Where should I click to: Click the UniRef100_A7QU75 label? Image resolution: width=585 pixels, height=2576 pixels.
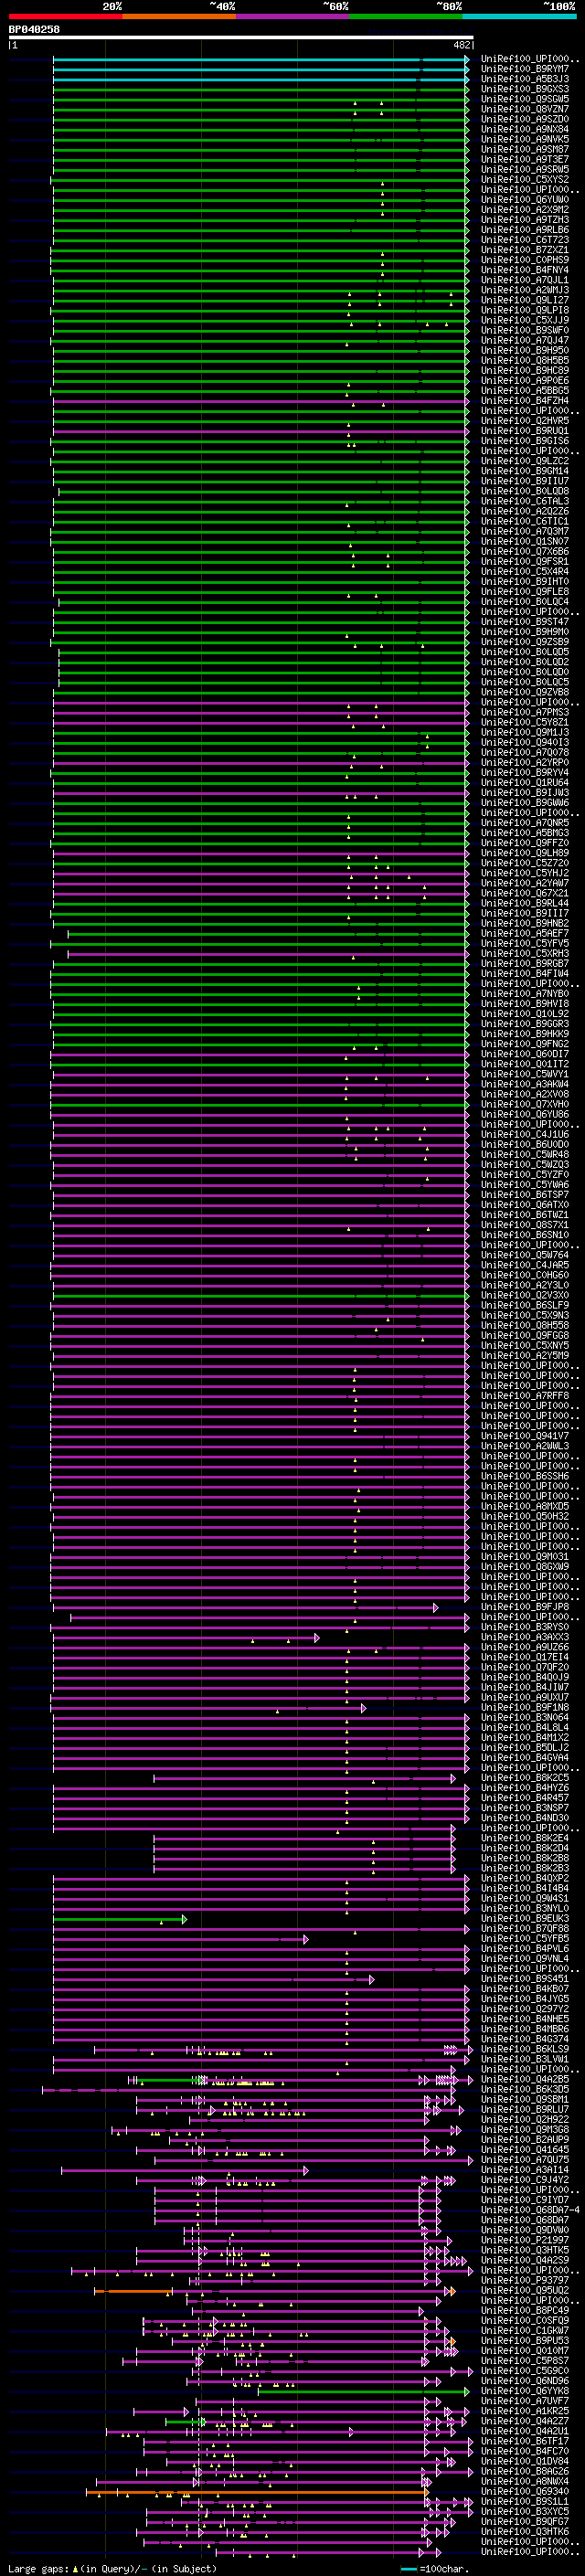525,2160
